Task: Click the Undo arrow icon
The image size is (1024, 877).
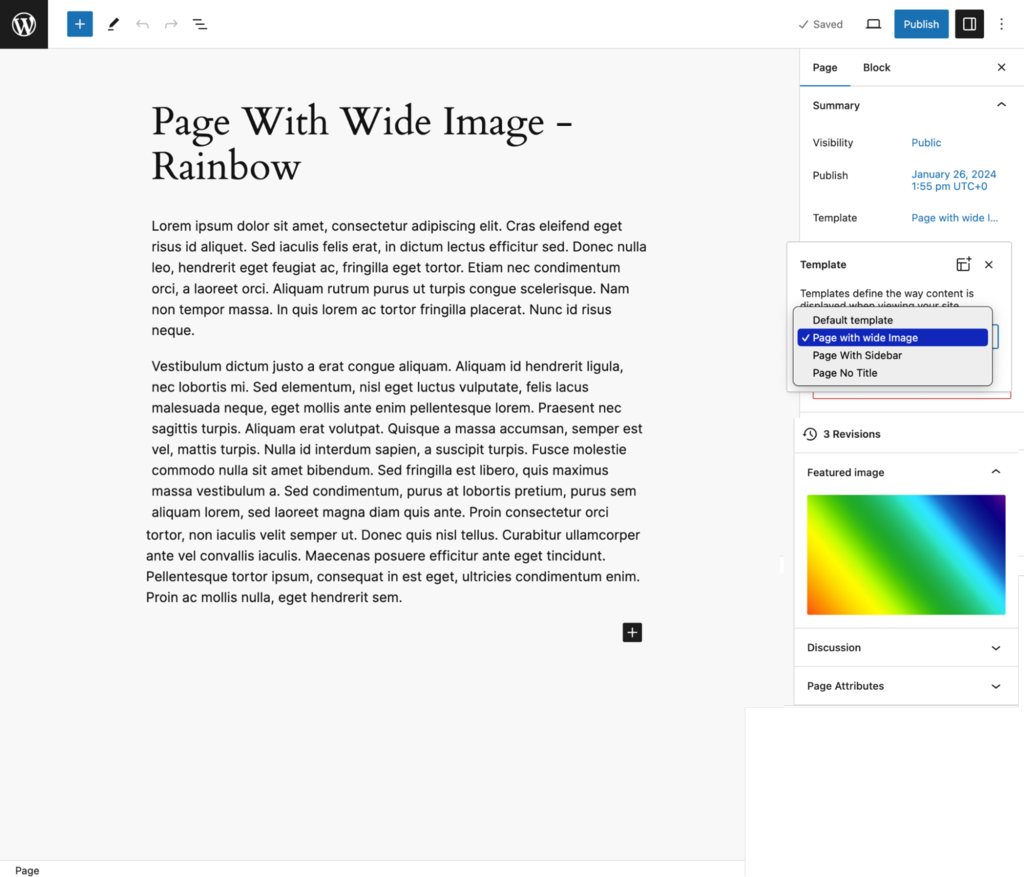Action: click(x=142, y=24)
